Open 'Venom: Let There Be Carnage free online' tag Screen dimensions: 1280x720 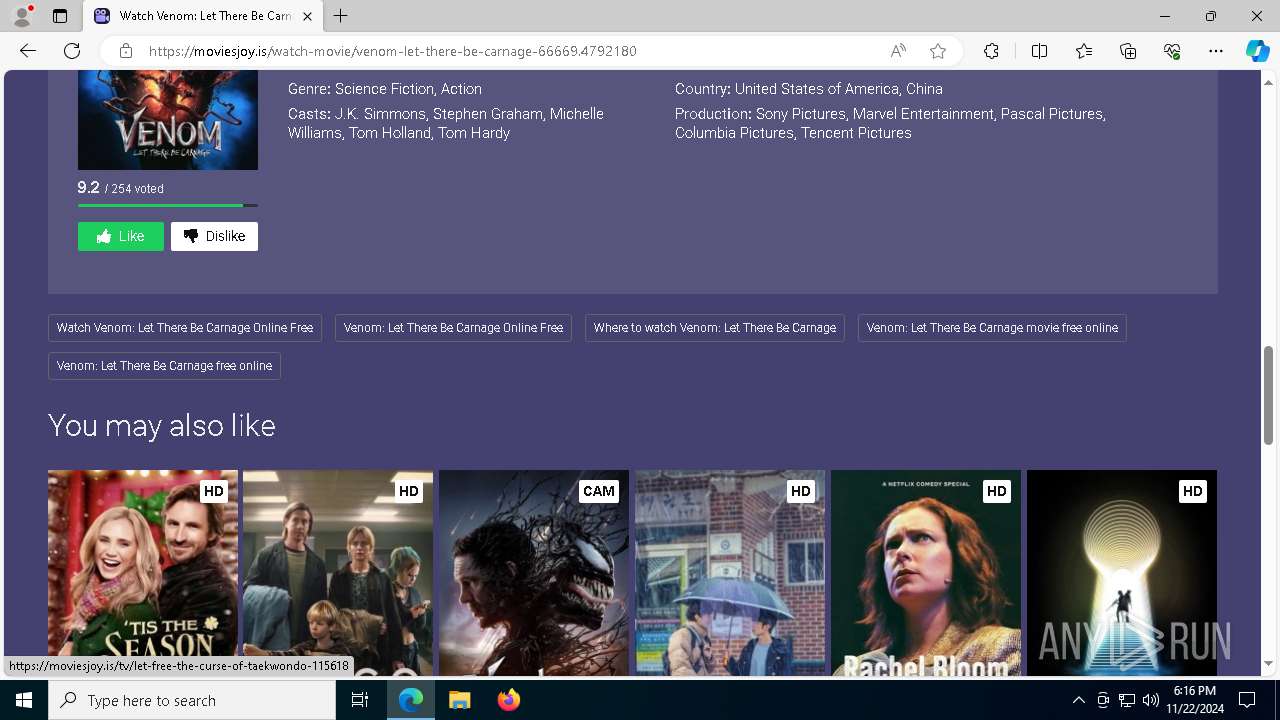(164, 366)
